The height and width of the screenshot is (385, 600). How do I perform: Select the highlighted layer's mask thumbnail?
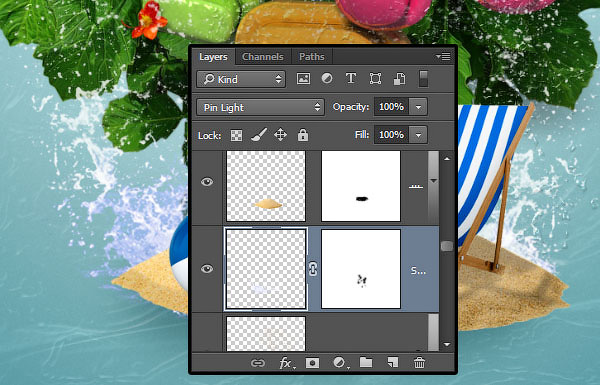(x=361, y=269)
